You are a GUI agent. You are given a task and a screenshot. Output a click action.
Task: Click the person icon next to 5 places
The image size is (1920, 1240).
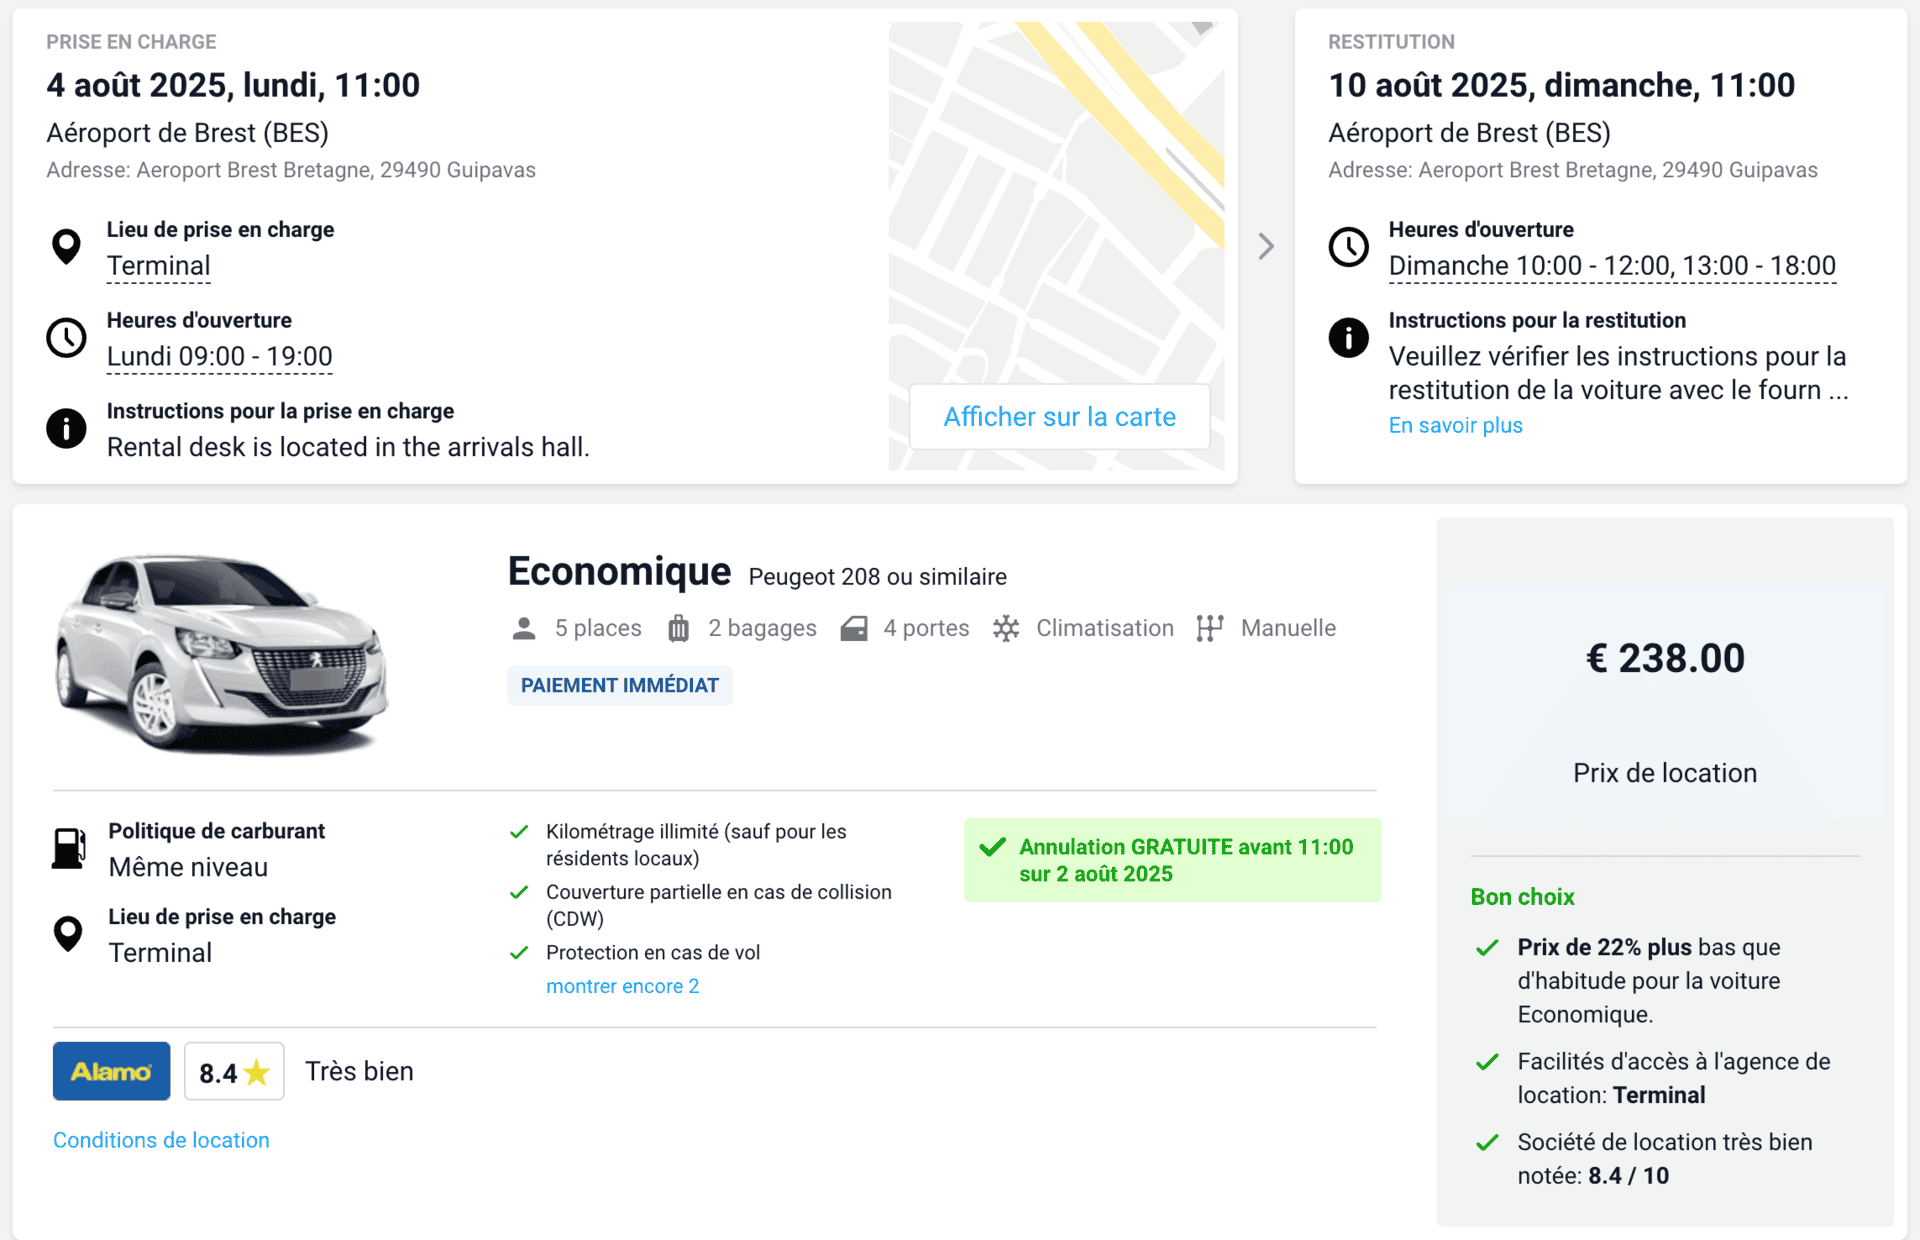pyautogui.click(x=524, y=628)
